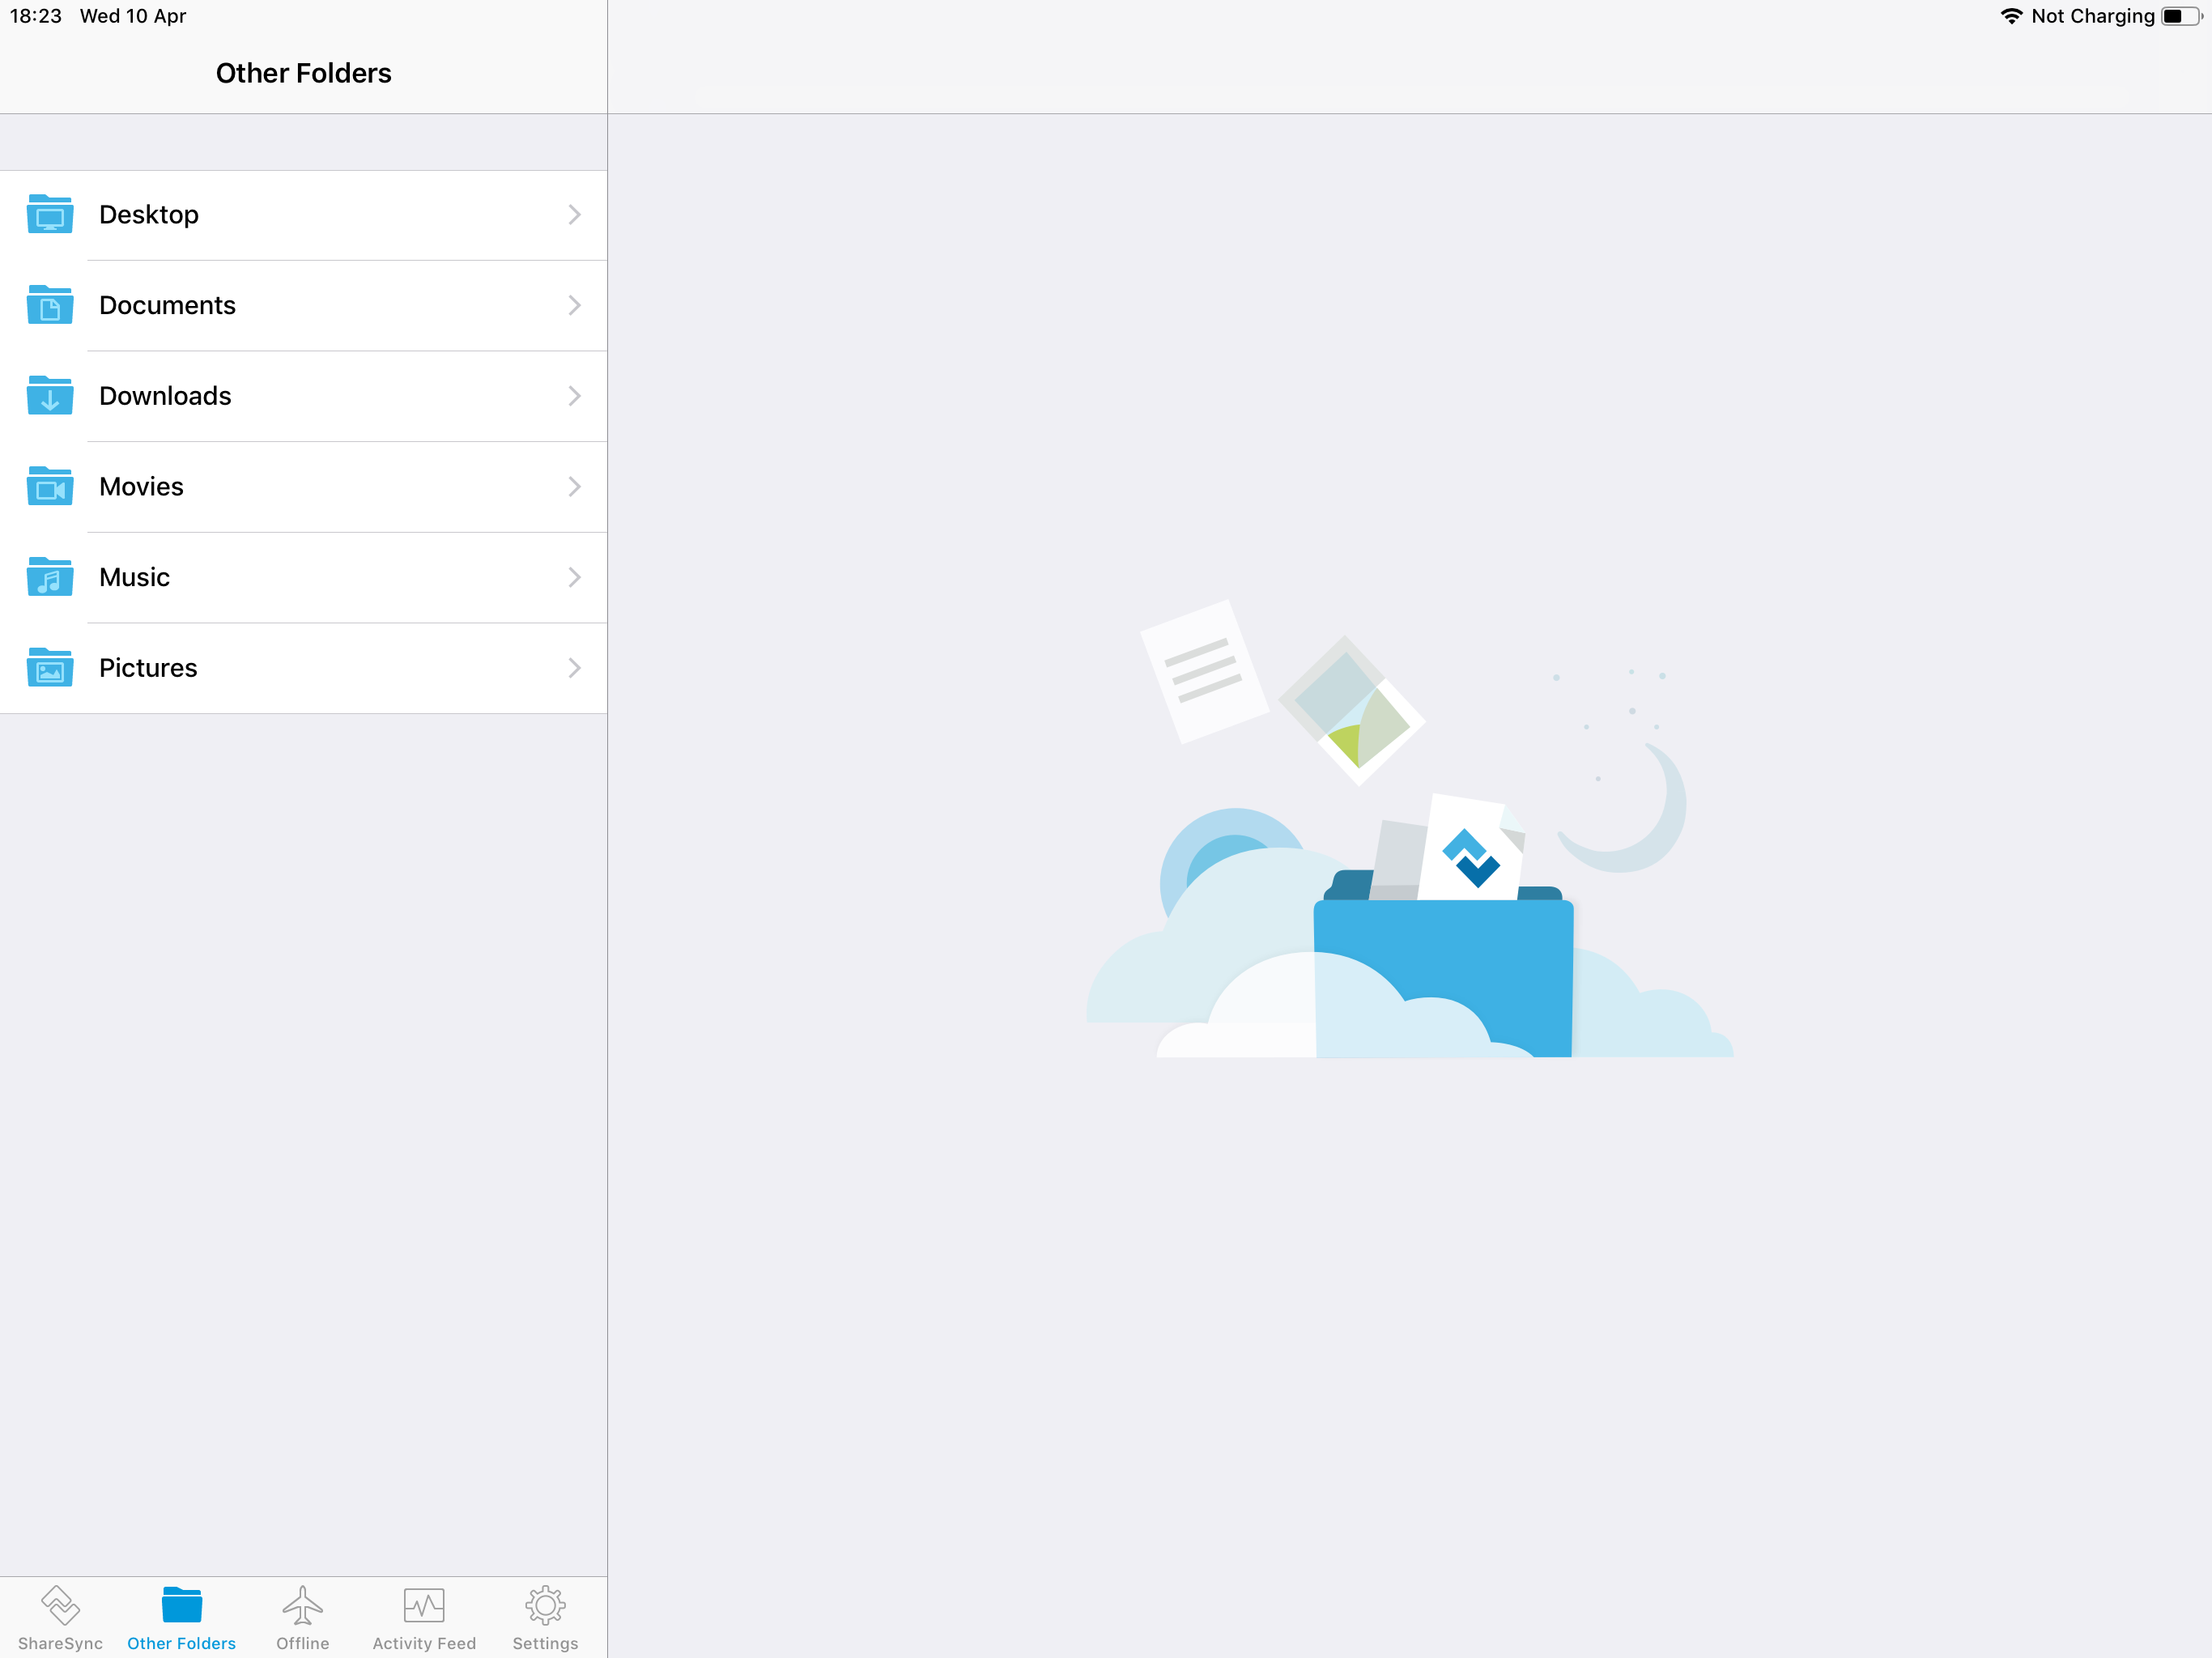2212x1658 pixels.
Task: Select the 'Documents' text label
Action: [x=167, y=305]
